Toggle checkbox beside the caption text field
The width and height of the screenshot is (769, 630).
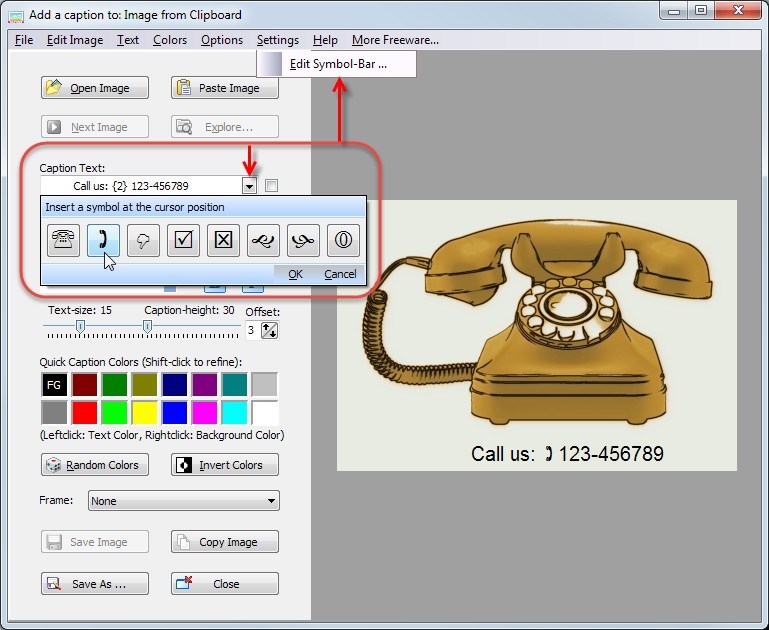pyautogui.click(x=272, y=185)
